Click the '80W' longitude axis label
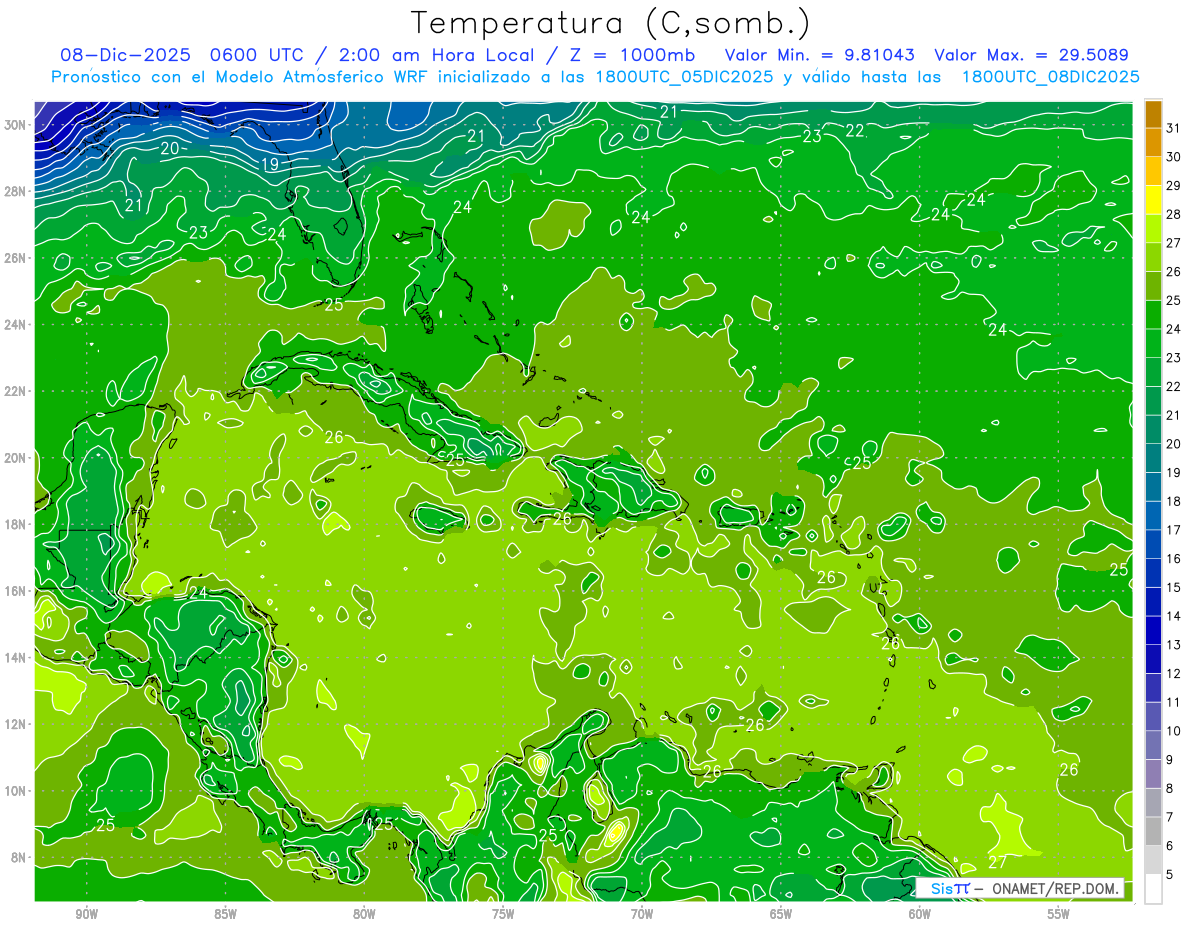The height and width of the screenshot is (927, 1200). click(364, 915)
